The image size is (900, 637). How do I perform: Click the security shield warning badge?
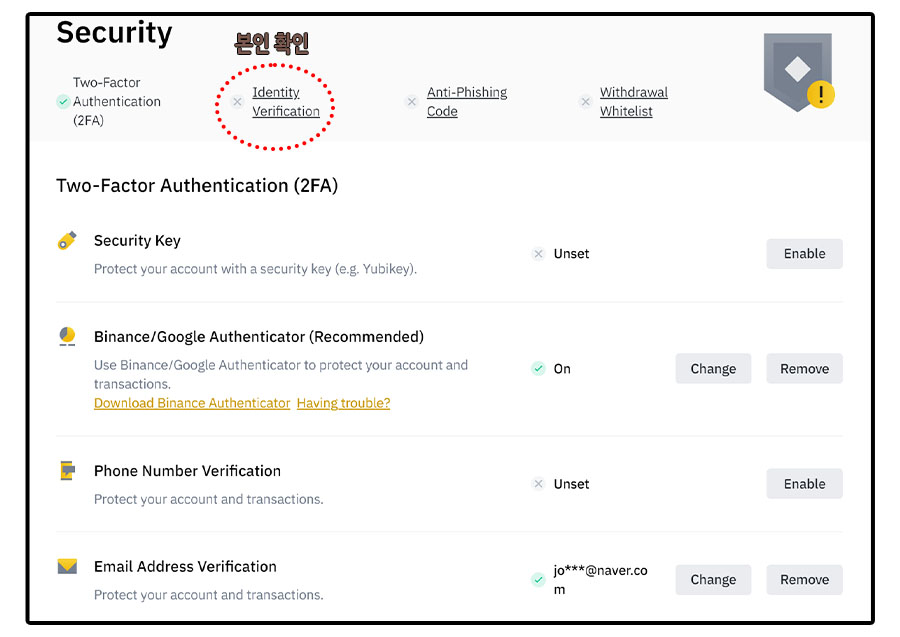tap(799, 72)
